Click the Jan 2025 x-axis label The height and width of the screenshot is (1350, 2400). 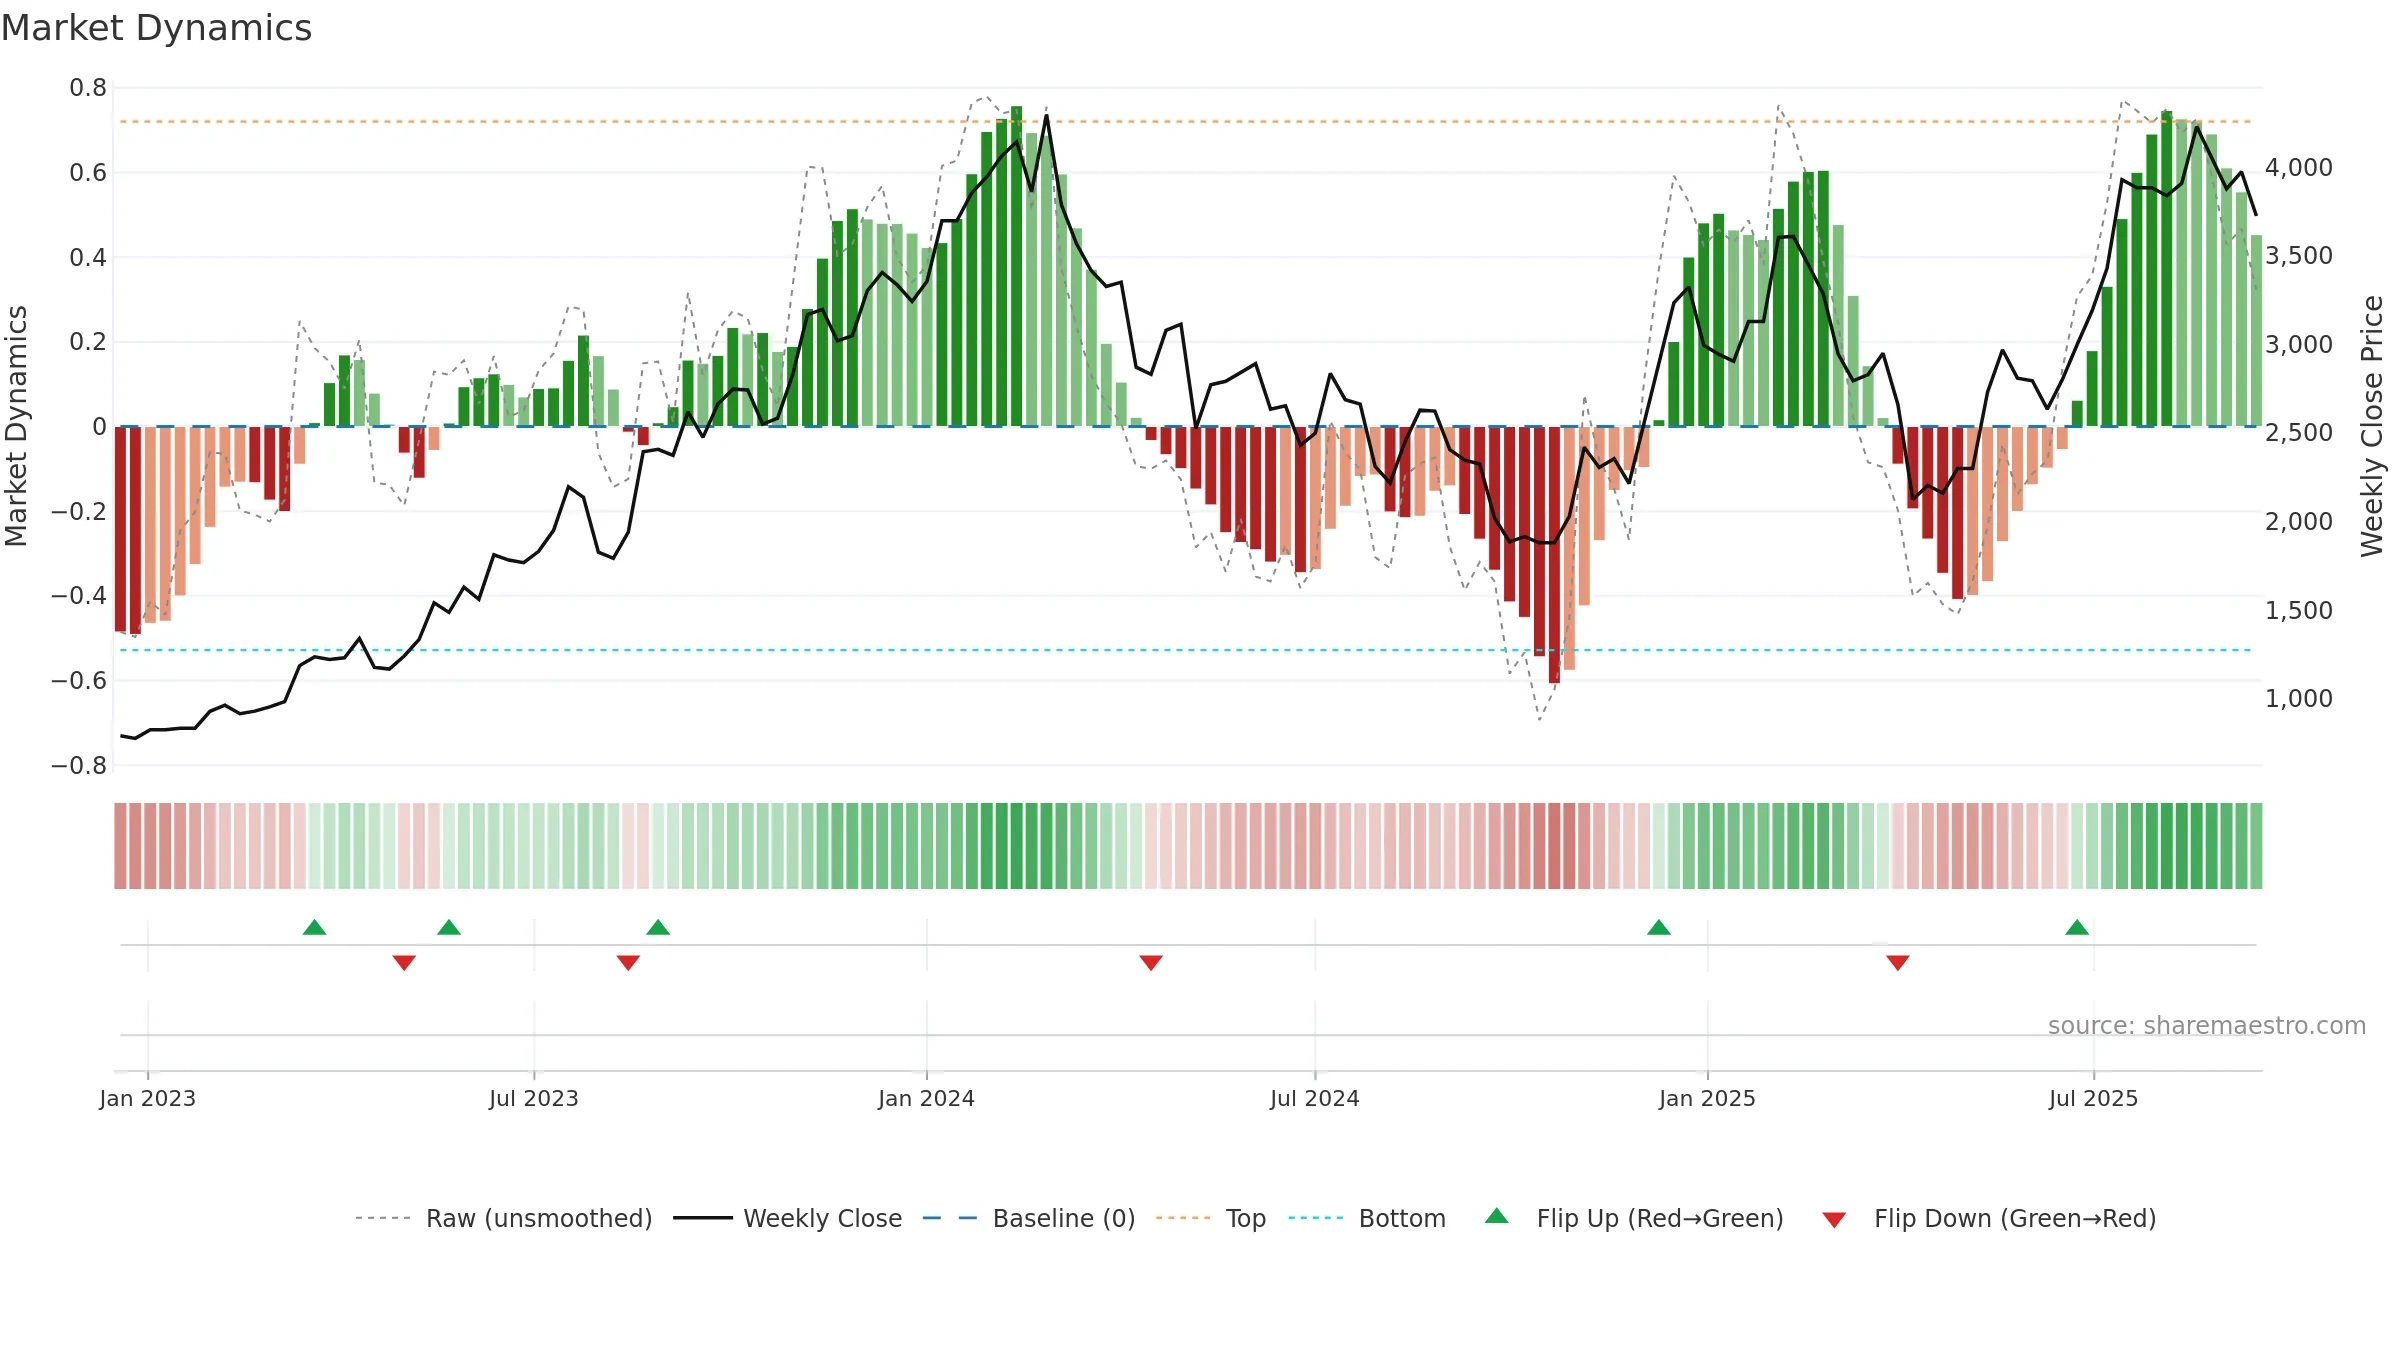point(1708,1098)
